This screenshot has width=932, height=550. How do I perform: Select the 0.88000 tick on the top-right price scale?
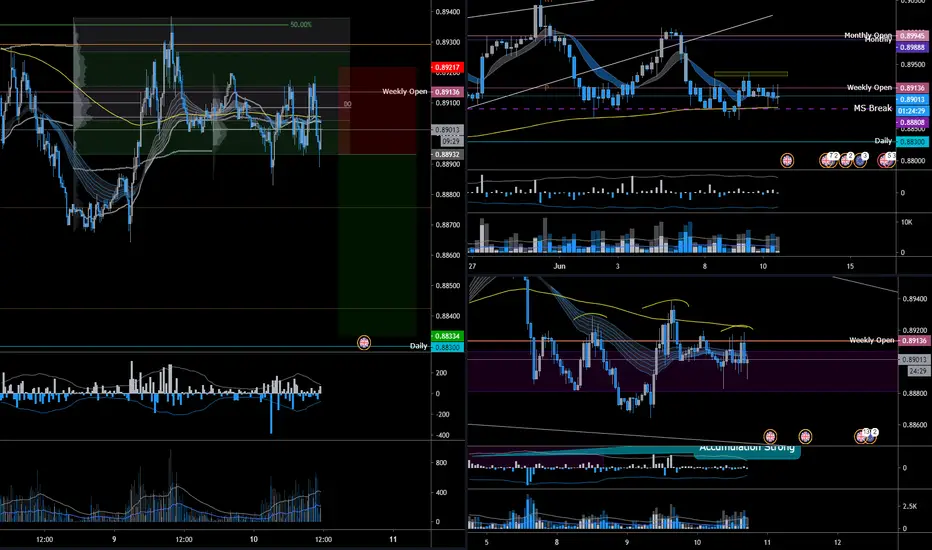913,161
